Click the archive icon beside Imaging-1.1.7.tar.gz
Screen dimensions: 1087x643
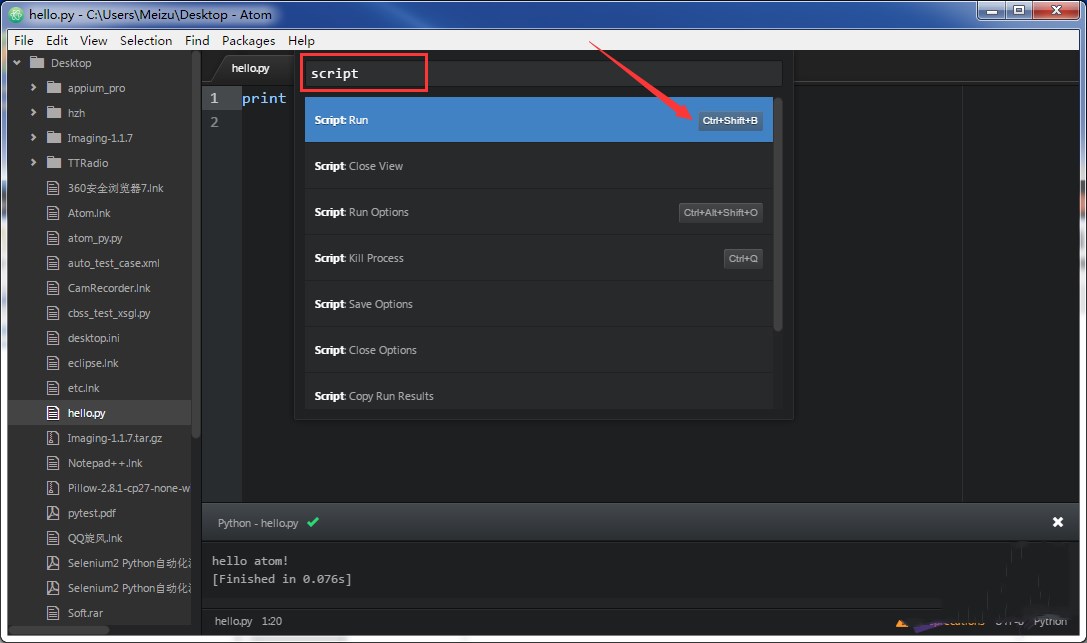tap(53, 438)
